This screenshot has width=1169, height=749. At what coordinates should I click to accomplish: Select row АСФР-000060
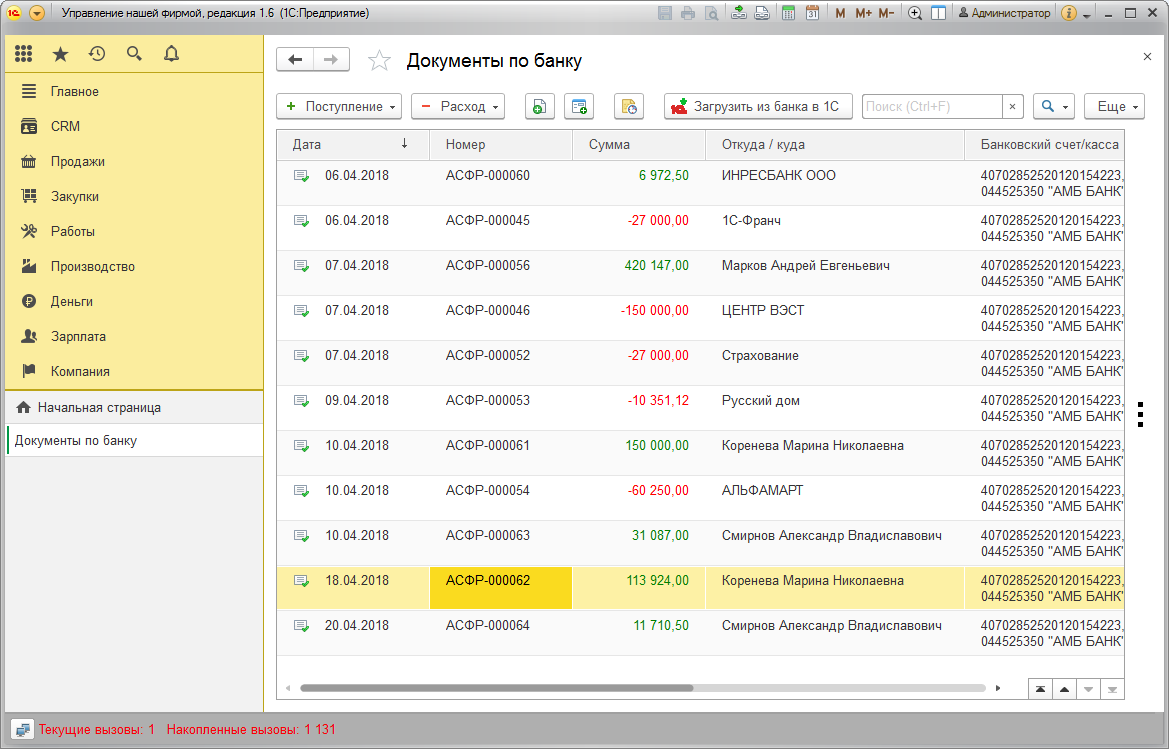click(x=700, y=183)
